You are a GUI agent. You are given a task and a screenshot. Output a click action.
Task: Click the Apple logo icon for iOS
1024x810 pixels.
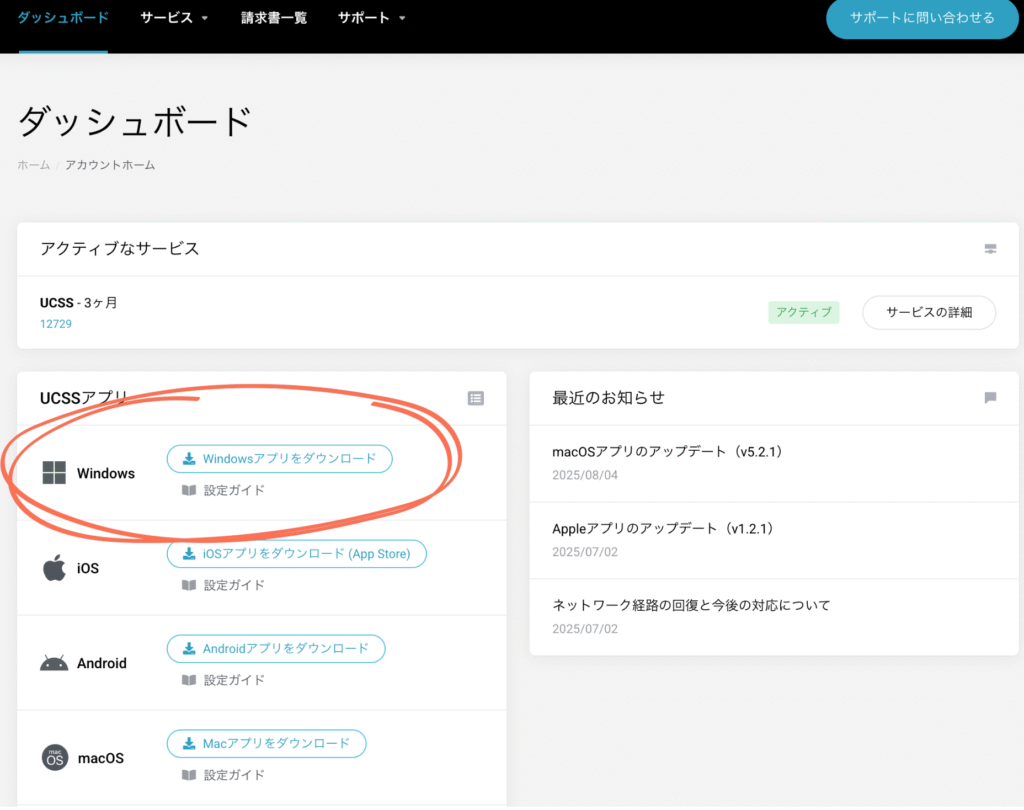point(54,568)
